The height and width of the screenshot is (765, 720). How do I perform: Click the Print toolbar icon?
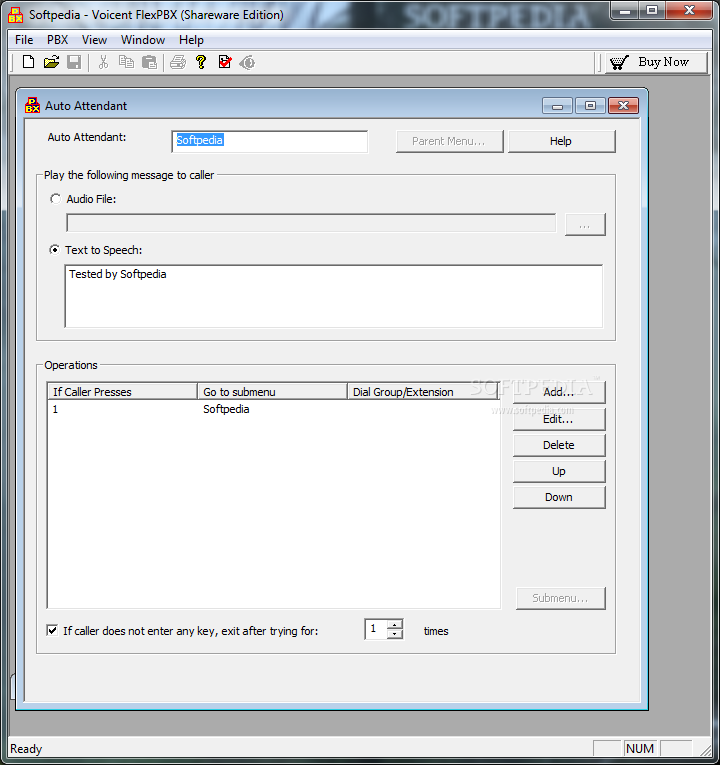178,62
